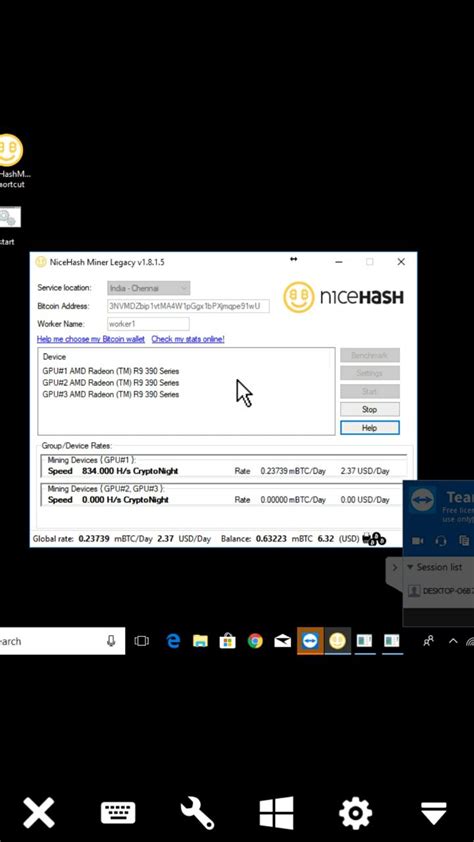Click the Settings button in NiceHash
Screen dimensions: 474x842
370,373
